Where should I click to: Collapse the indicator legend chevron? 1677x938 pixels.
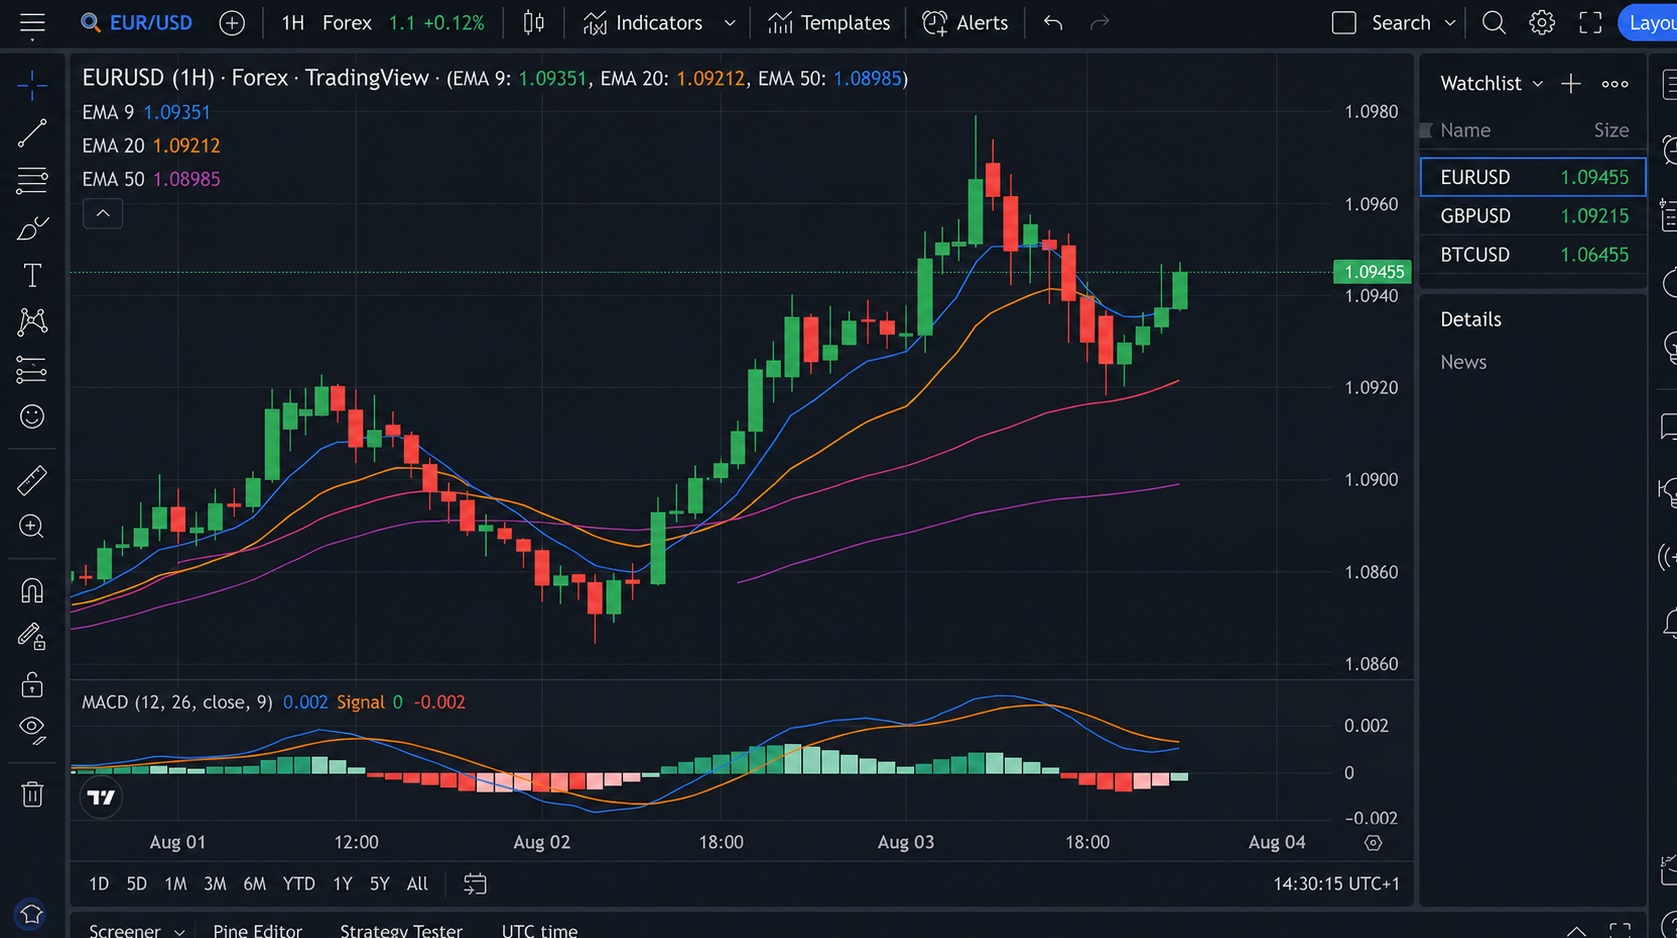[x=102, y=213]
